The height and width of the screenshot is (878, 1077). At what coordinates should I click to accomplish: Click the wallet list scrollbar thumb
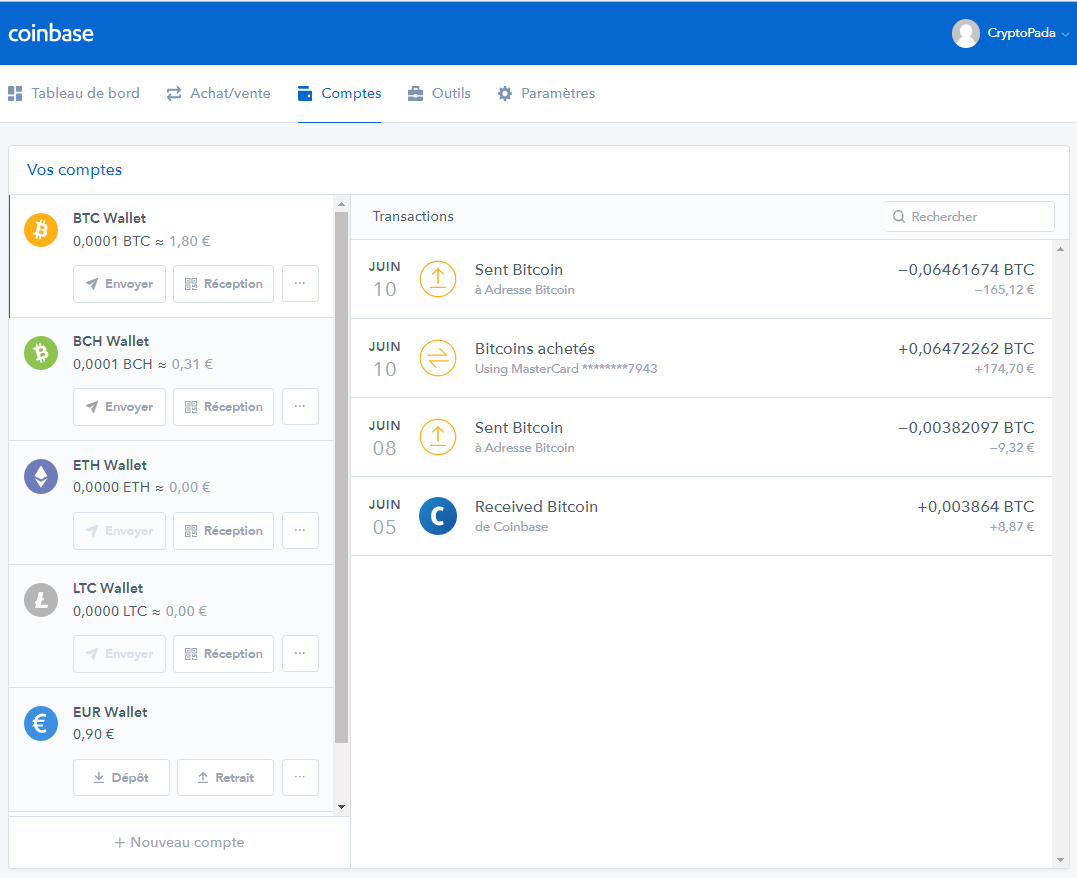[x=341, y=477]
